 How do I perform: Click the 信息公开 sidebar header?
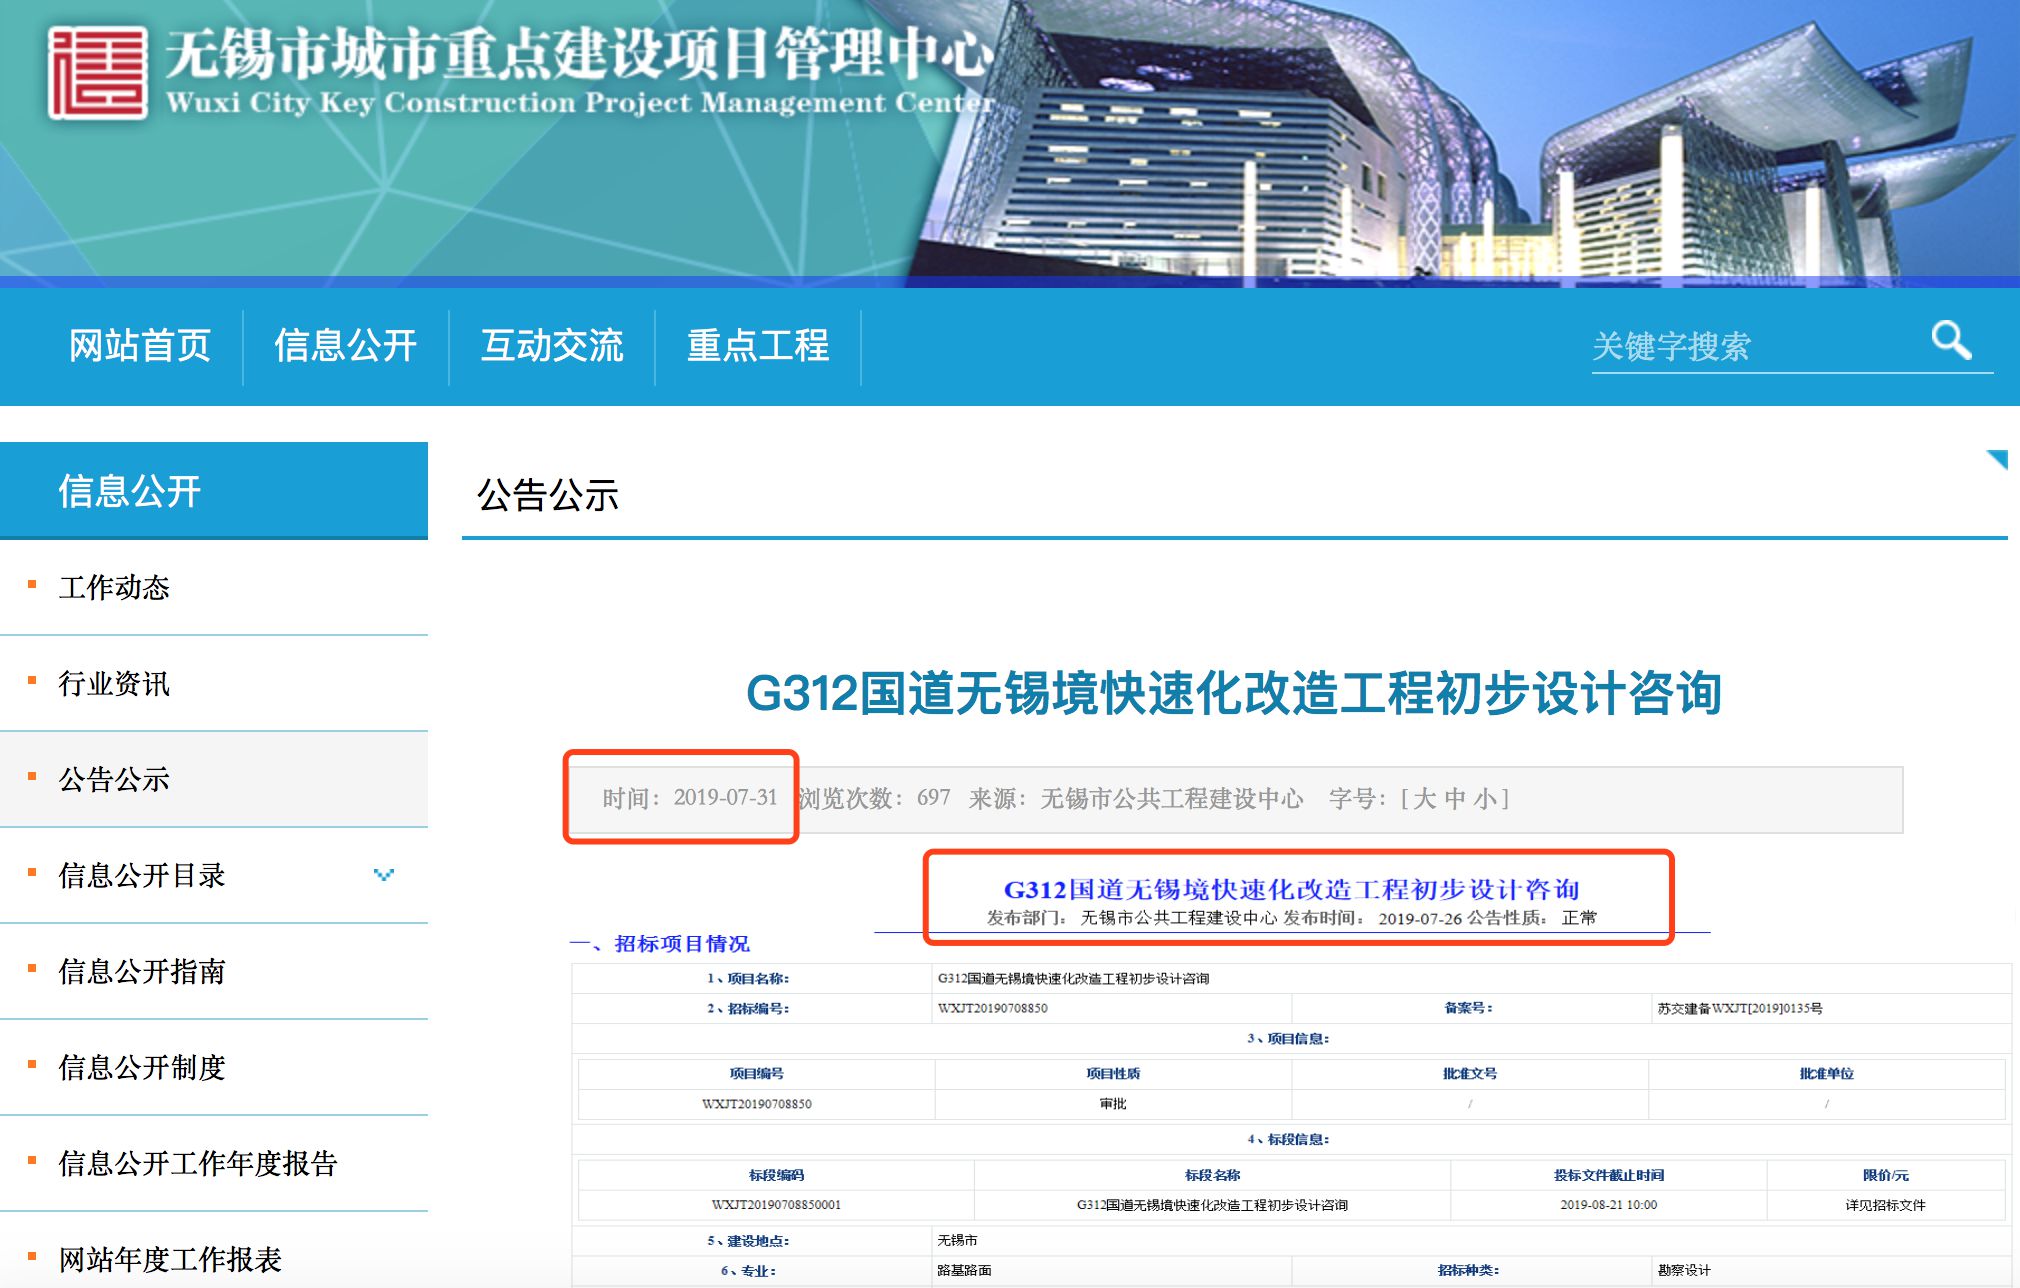130,491
